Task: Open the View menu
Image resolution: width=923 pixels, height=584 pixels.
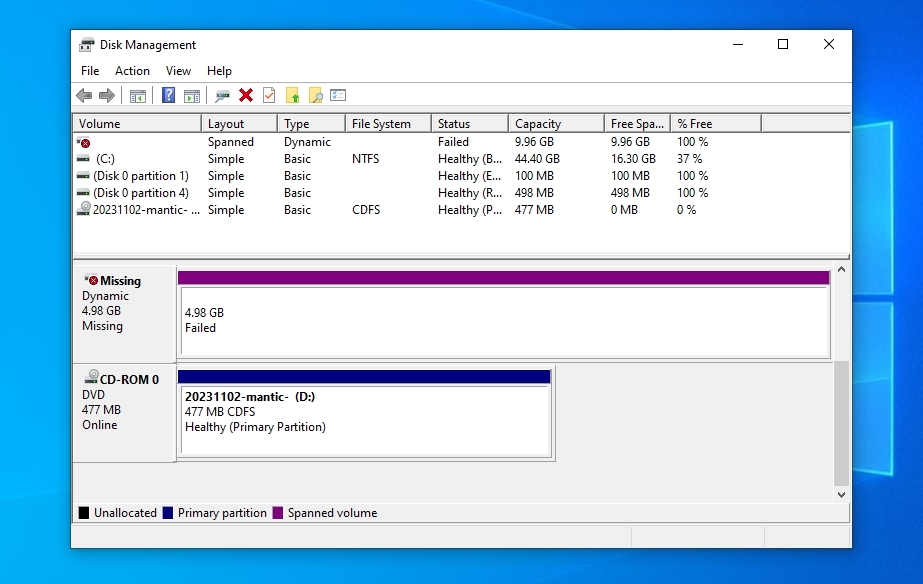Action: coord(178,71)
